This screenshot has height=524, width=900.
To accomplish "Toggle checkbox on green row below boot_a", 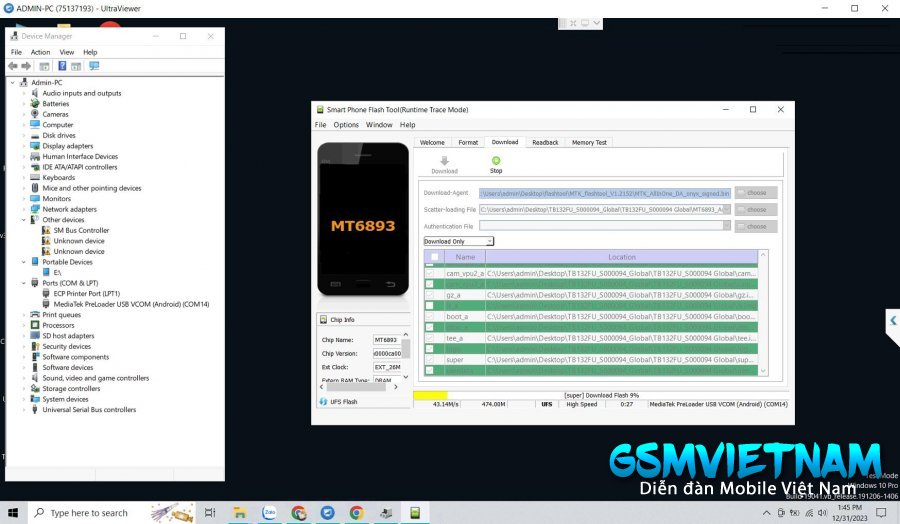I will coord(429,327).
